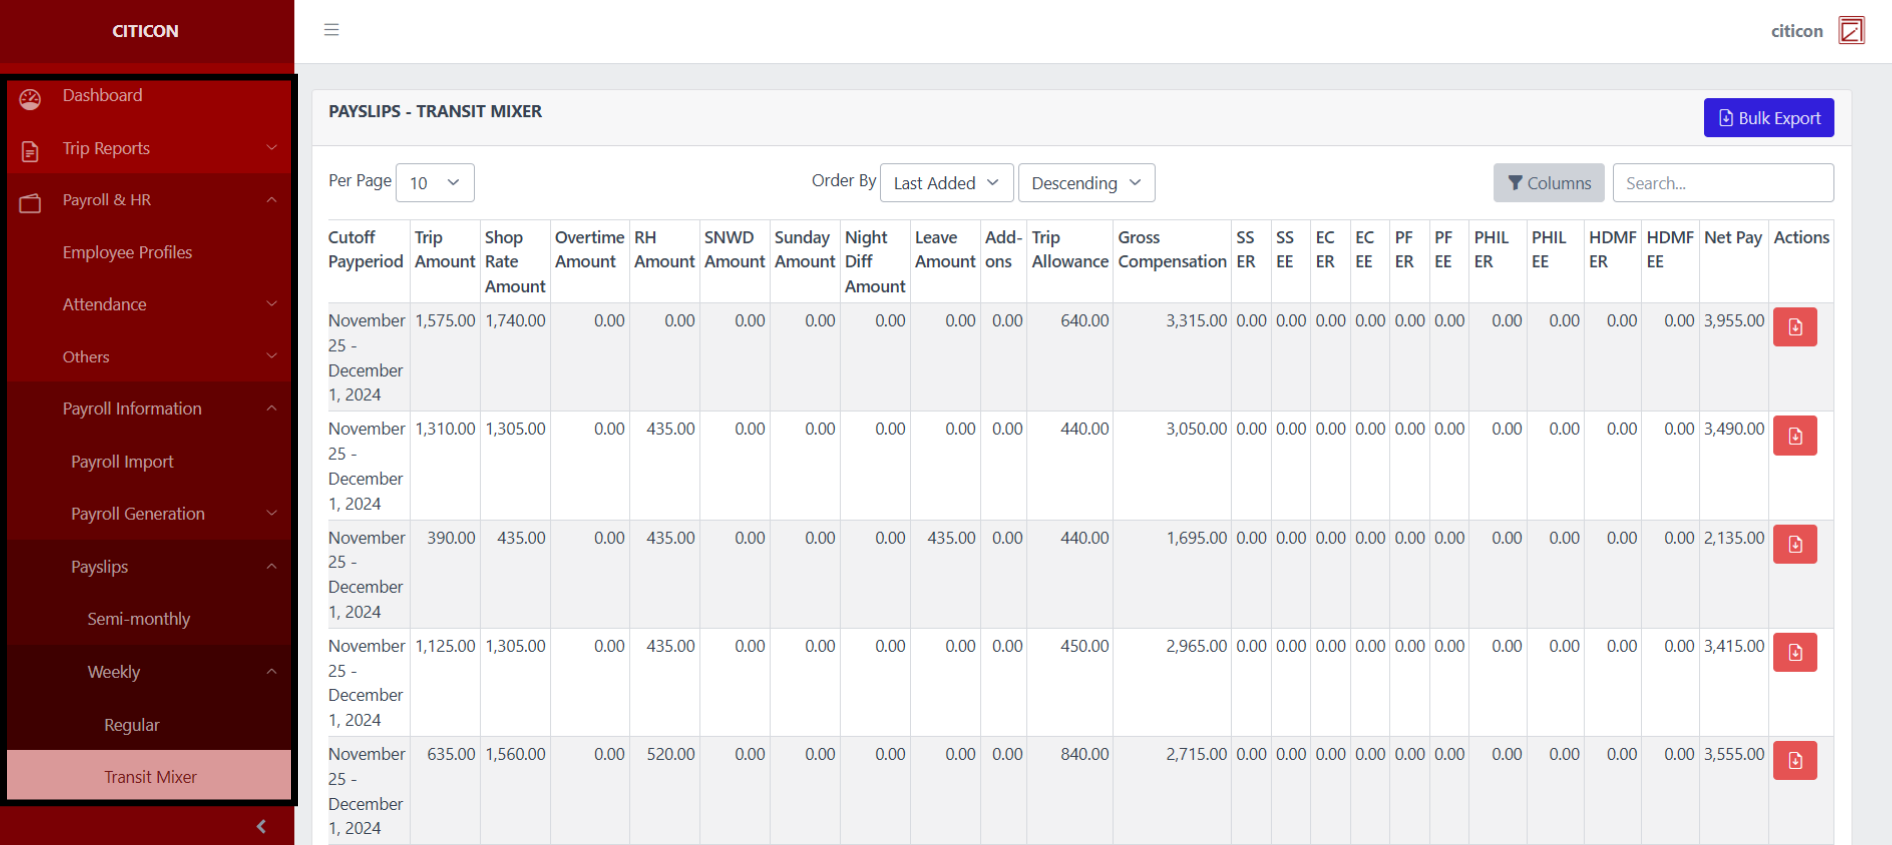The image size is (1892, 845).
Task: Click the hamburger menu icon in header
Action: [x=331, y=30]
